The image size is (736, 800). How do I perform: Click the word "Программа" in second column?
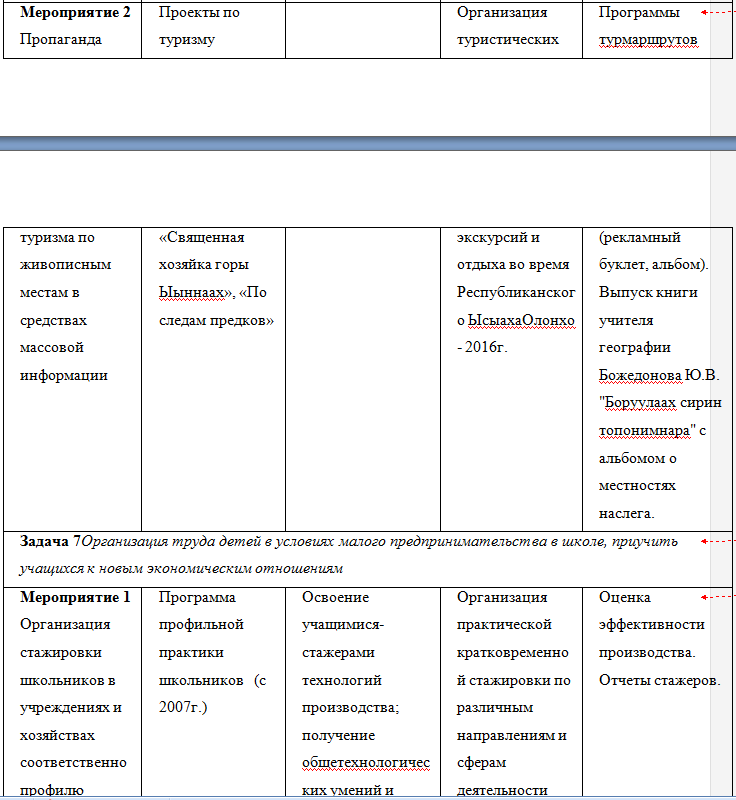[197, 597]
